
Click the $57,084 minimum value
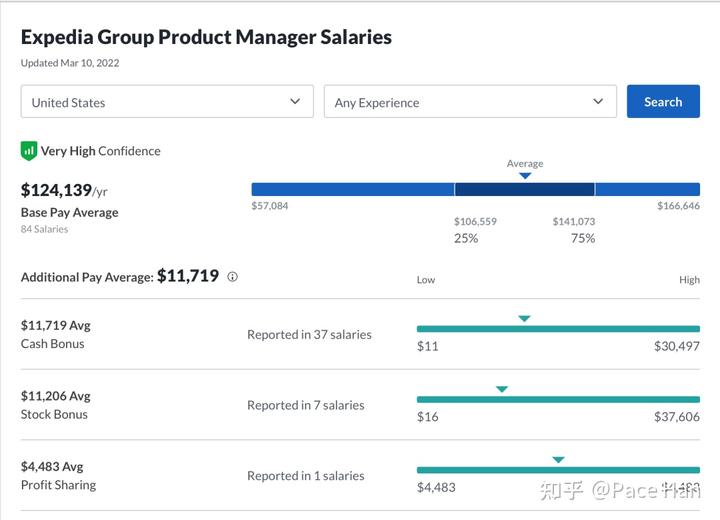(270, 206)
